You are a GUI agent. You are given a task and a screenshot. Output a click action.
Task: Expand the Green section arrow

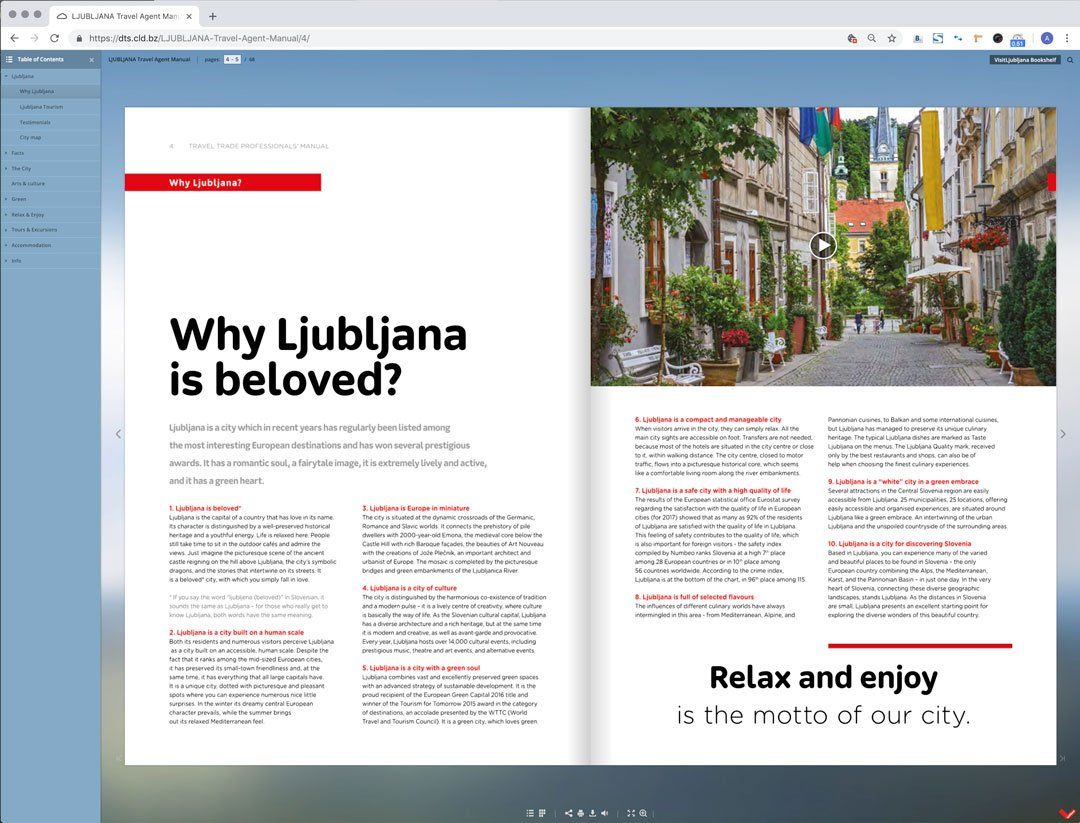[6, 199]
